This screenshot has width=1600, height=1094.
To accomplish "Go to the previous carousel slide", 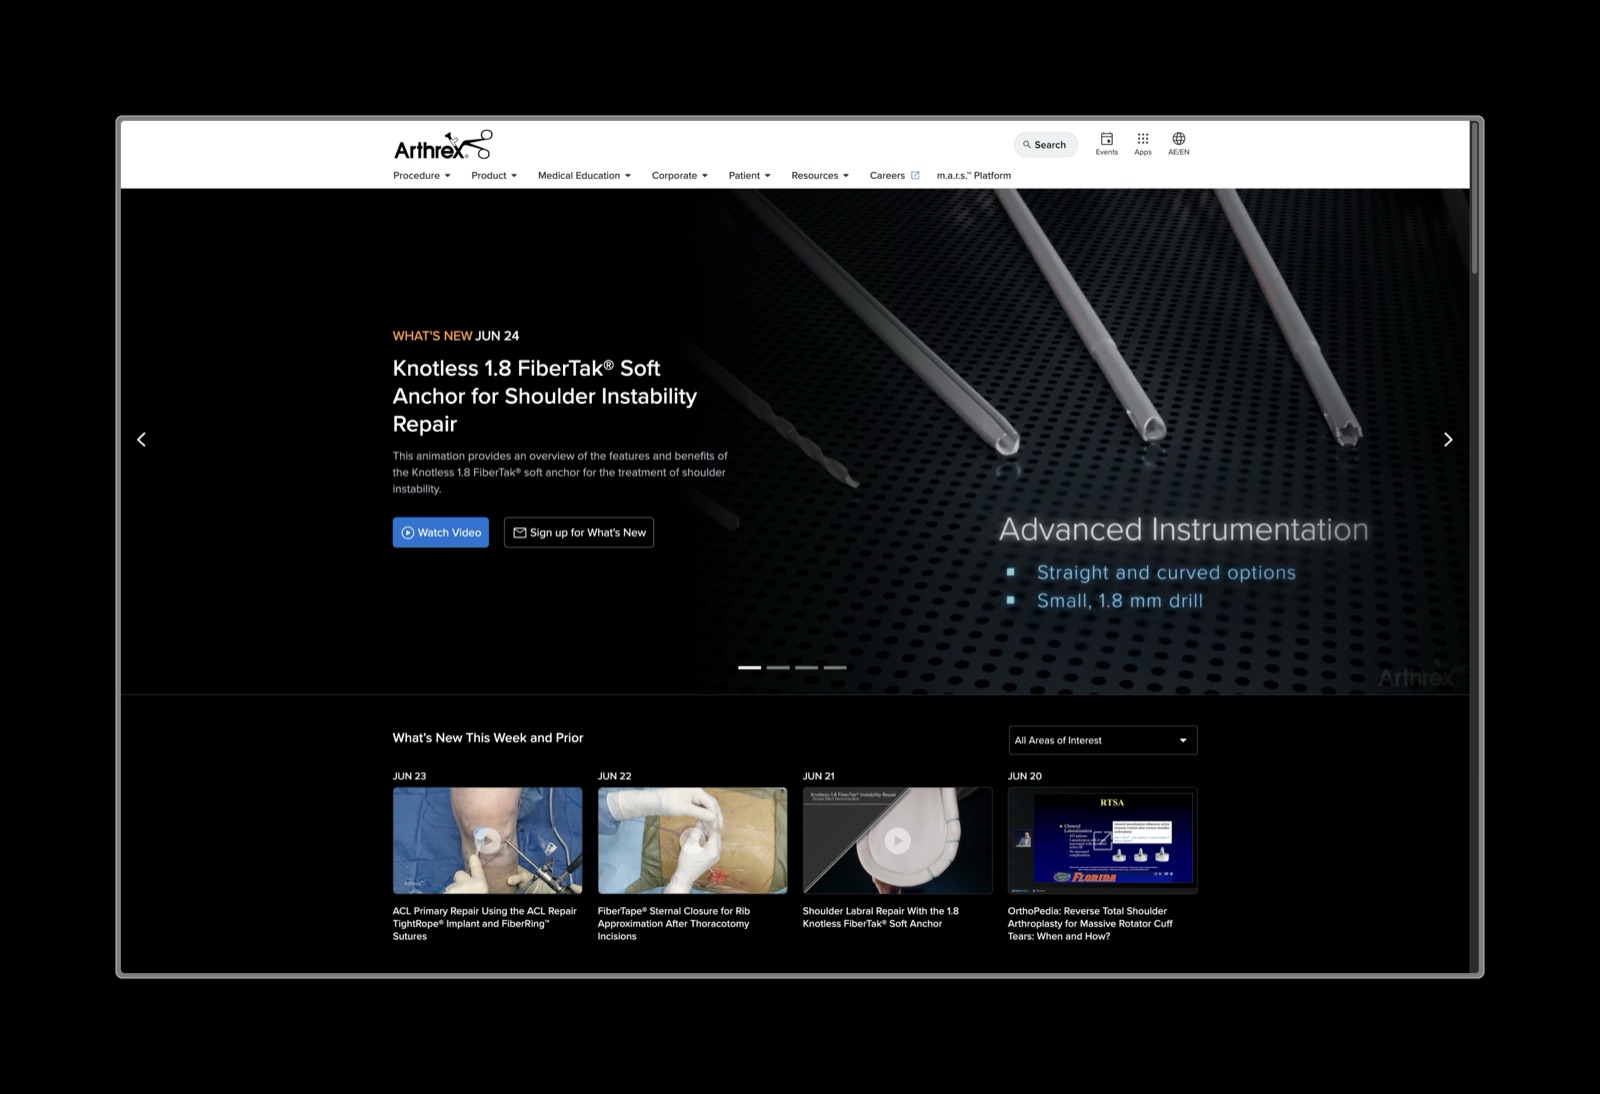I will [141, 439].
